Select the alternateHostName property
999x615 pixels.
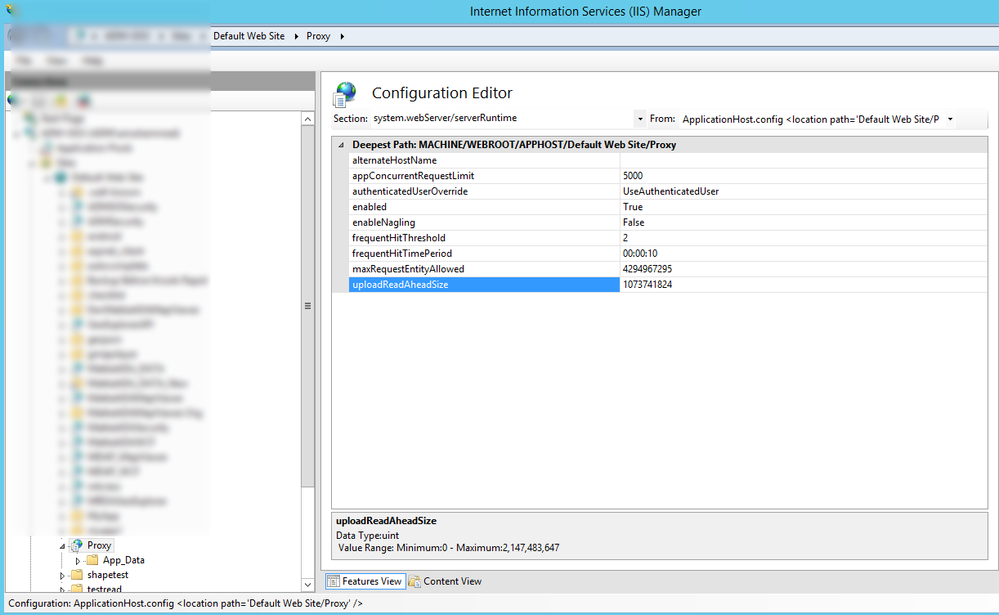[484, 161]
